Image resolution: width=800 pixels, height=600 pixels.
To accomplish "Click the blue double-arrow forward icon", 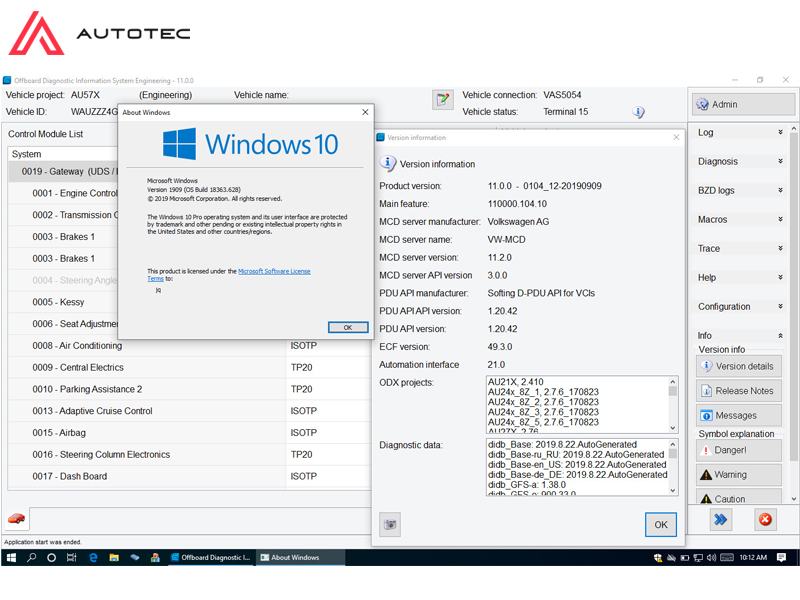I will 720,519.
